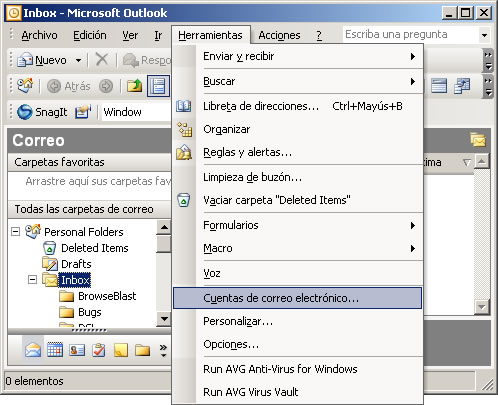
Task: Open the Calendar navigation icon
Action: (55, 350)
